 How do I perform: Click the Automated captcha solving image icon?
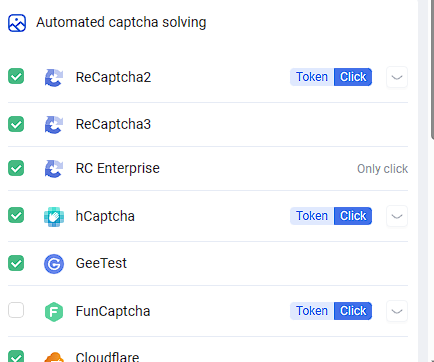point(17,23)
